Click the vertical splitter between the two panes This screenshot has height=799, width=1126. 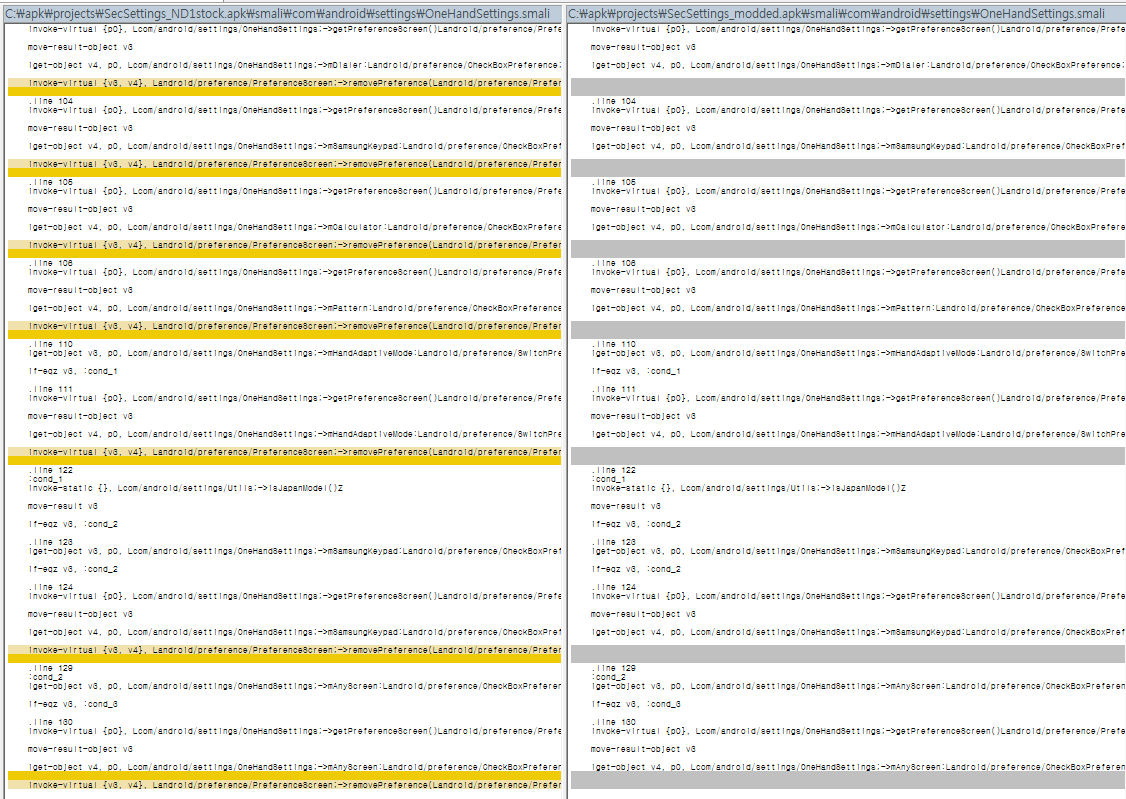(x=565, y=400)
